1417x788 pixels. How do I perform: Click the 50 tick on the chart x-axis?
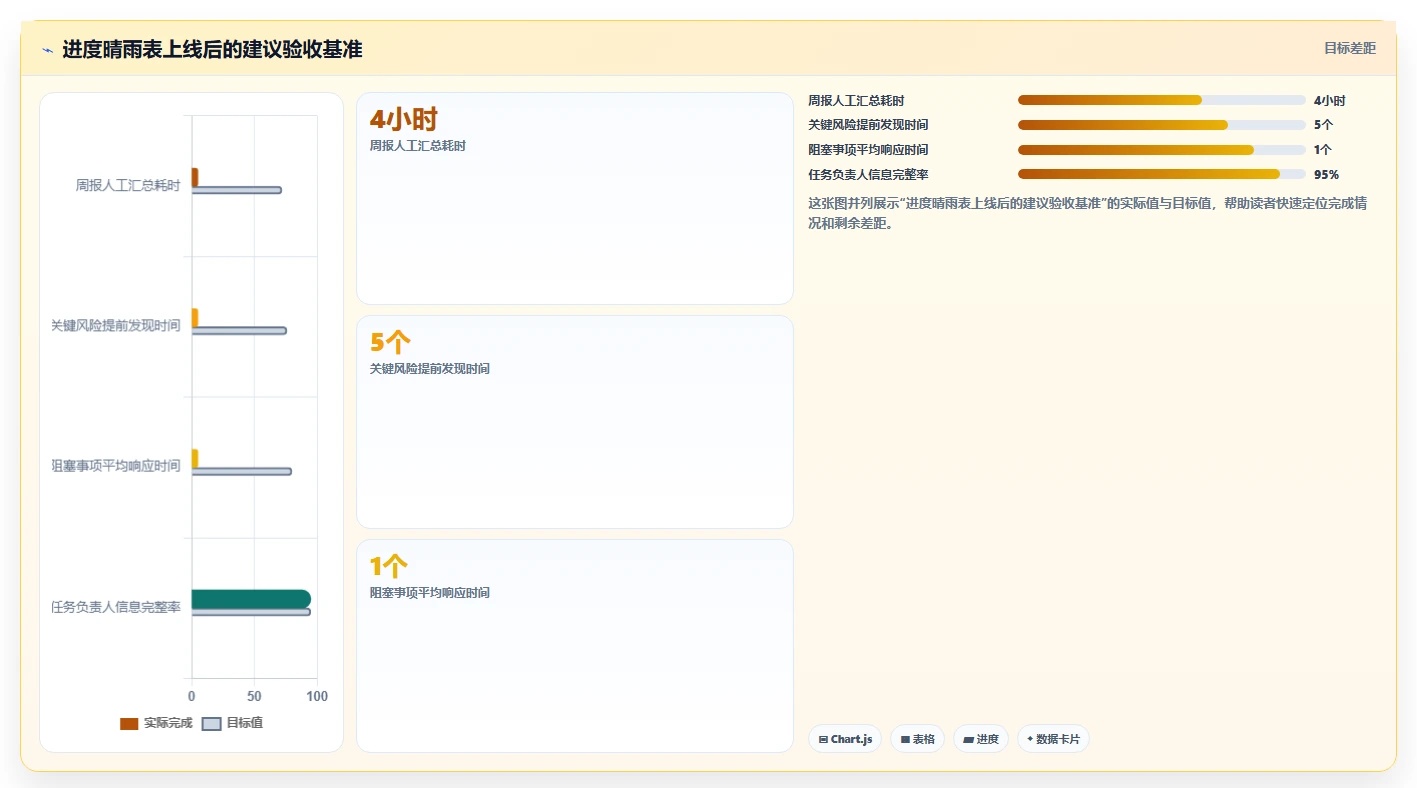coord(254,696)
